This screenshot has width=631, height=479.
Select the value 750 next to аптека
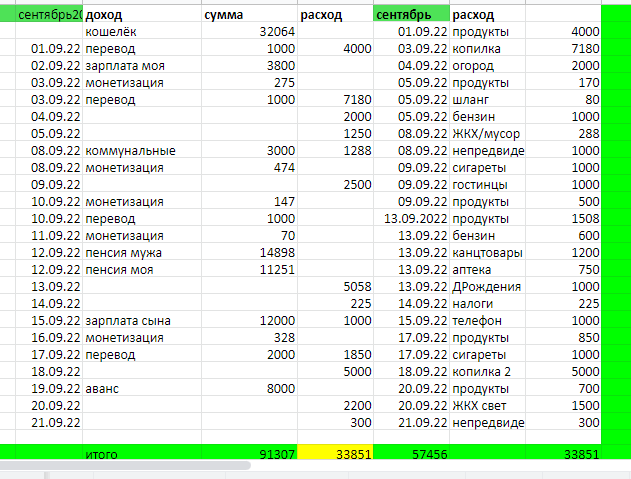[563, 270]
